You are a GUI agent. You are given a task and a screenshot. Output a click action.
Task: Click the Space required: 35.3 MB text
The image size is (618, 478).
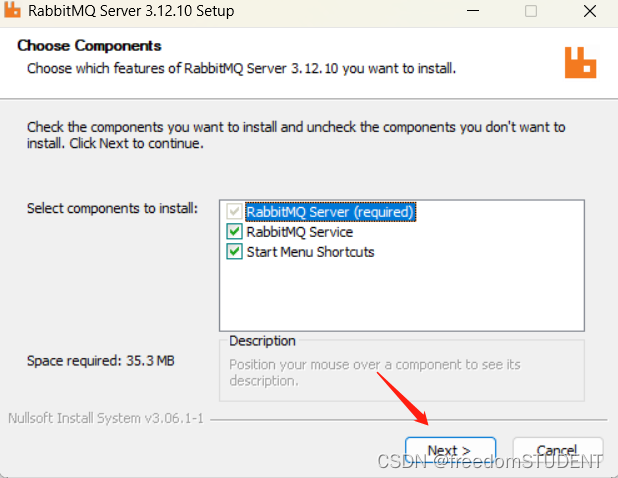pos(100,360)
